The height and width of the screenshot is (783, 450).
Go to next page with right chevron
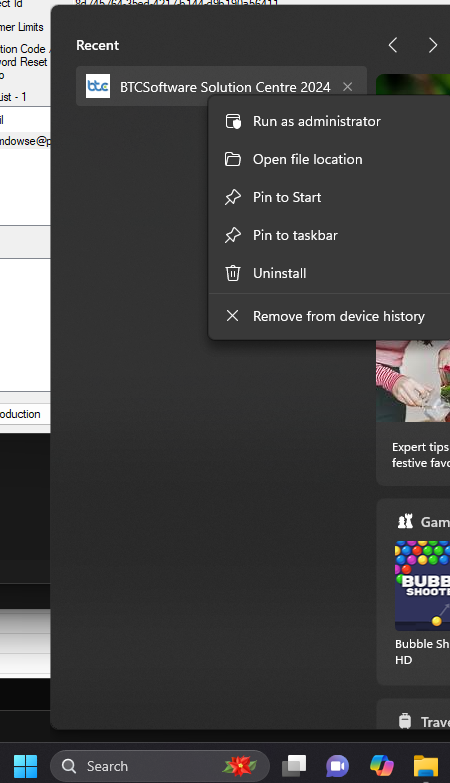[433, 45]
